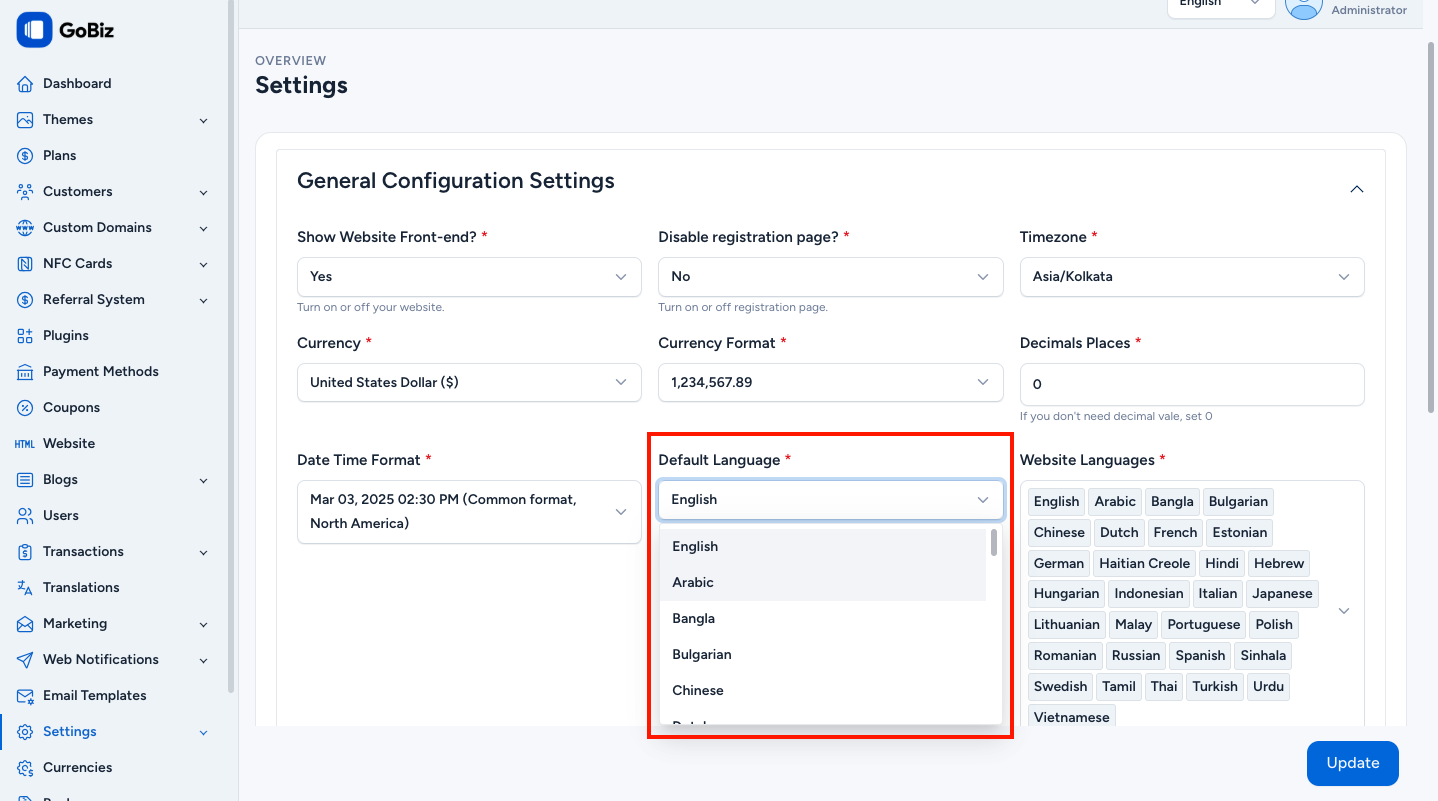Click the GoBiz logo icon
Viewport: 1438px width, 801px height.
pos(34,30)
